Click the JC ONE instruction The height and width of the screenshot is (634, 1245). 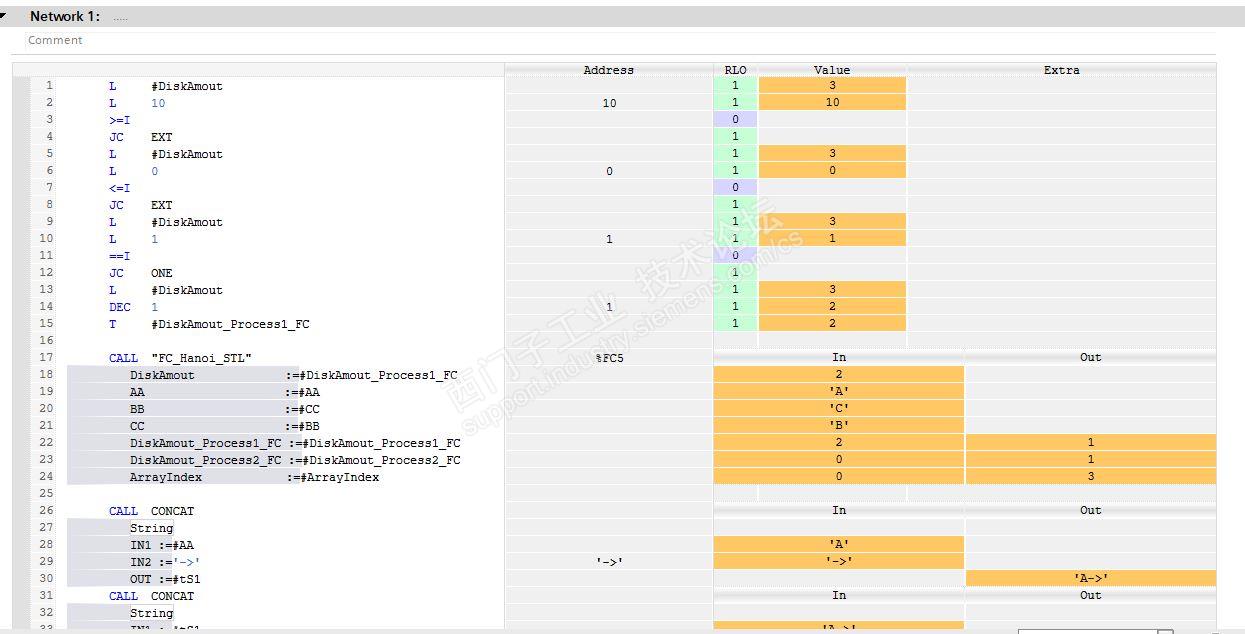click(140, 273)
